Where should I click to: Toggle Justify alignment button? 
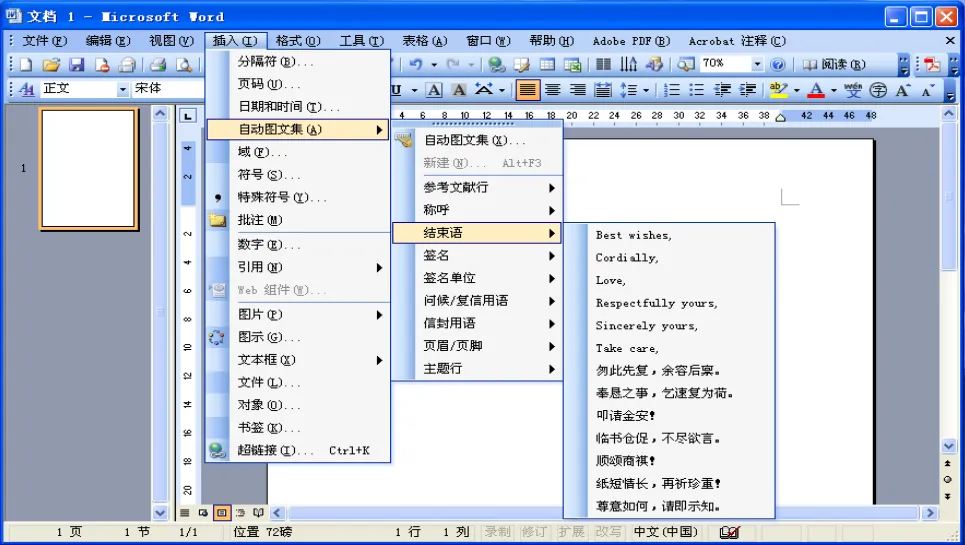click(x=527, y=90)
